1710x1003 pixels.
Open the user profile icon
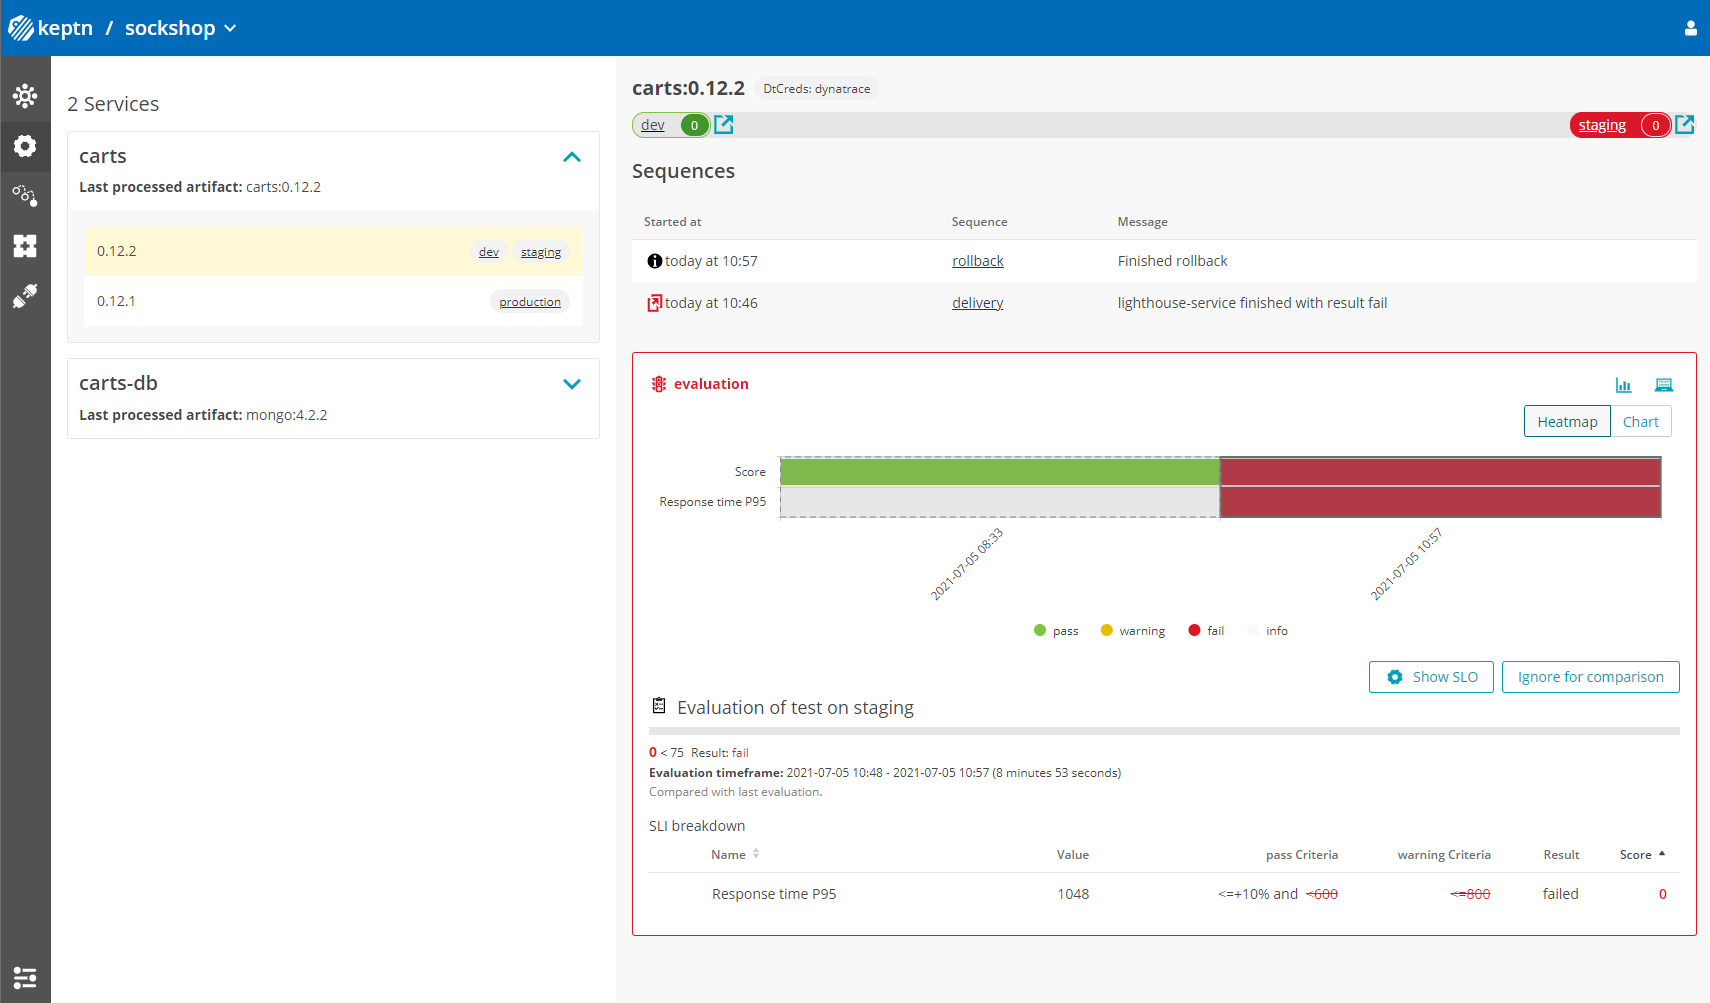click(1690, 28)
